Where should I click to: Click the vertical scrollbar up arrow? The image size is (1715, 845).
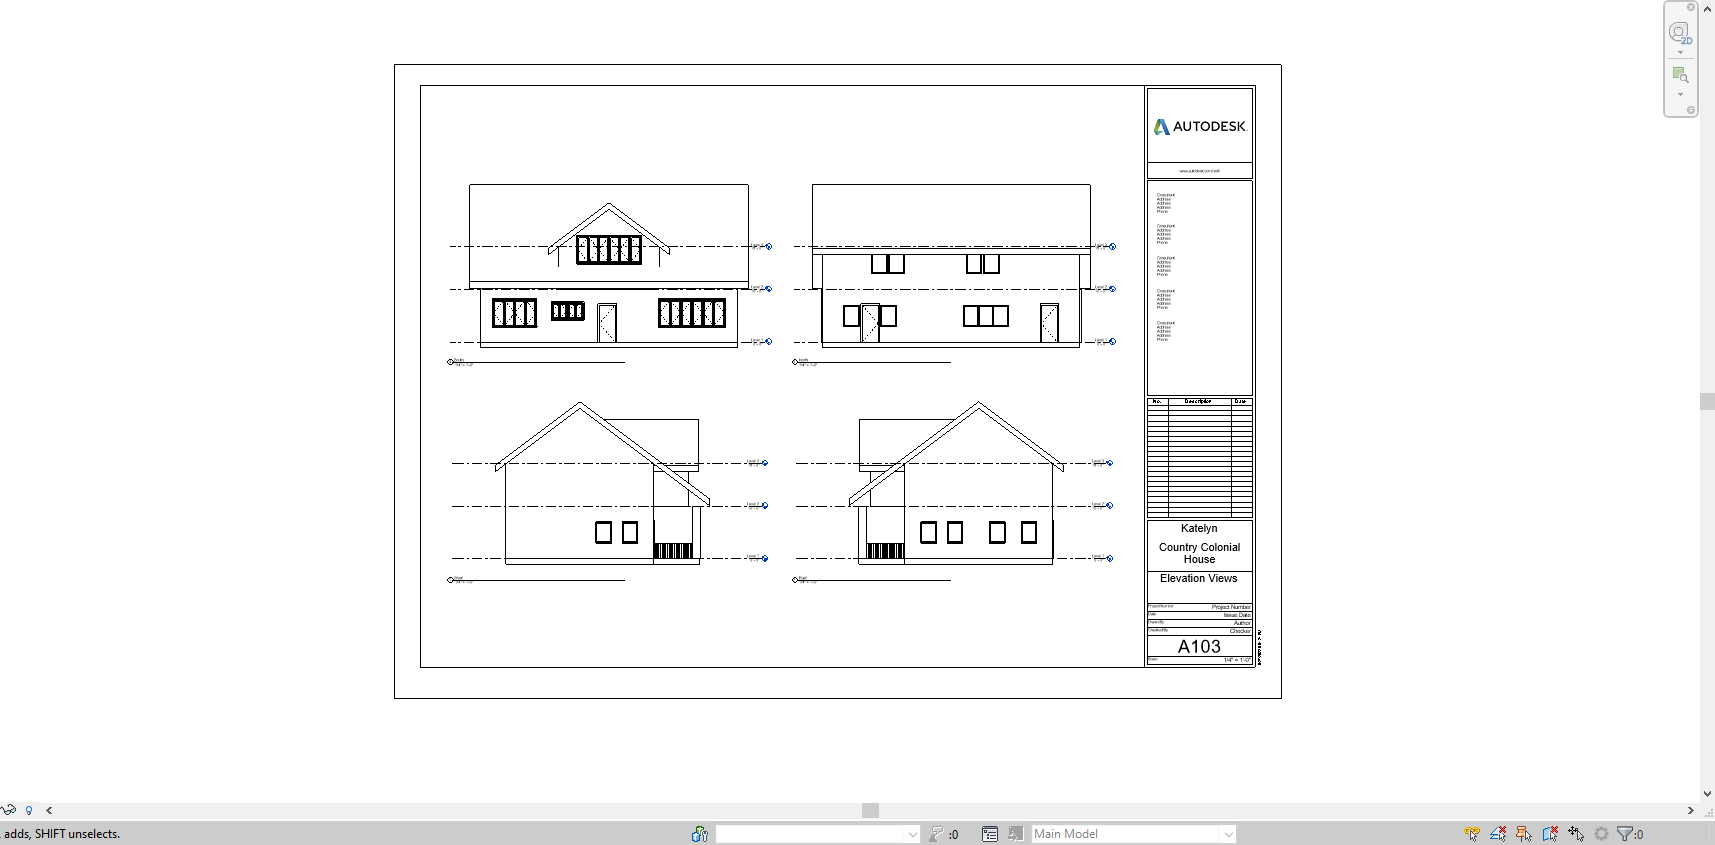coord(1707,8)
